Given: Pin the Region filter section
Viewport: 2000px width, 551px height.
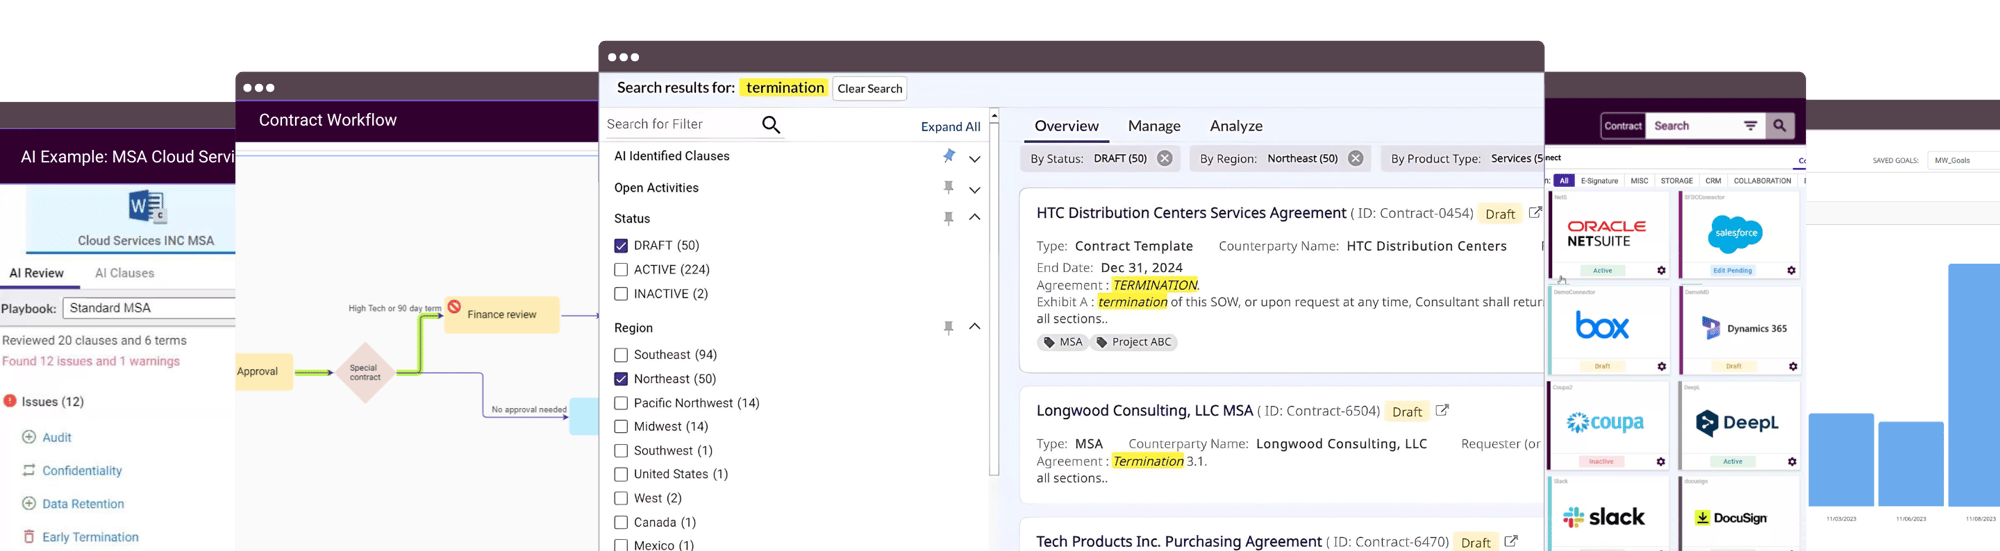Looking at the screenshot, I should 948,327.
